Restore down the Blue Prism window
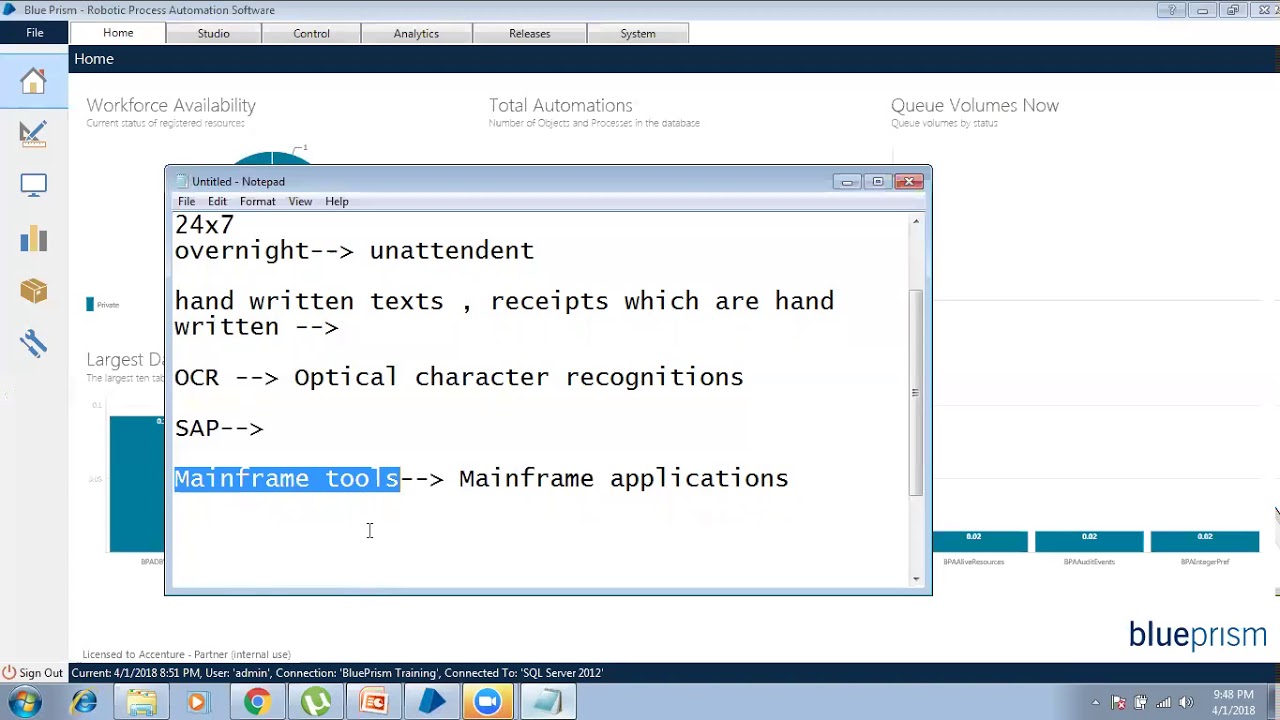1280x720 pixels. pyautogui.click(x=1233, y=10)
